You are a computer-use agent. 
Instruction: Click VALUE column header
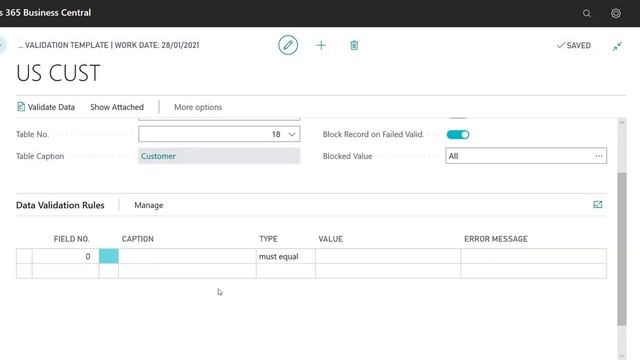pos(331,239)
